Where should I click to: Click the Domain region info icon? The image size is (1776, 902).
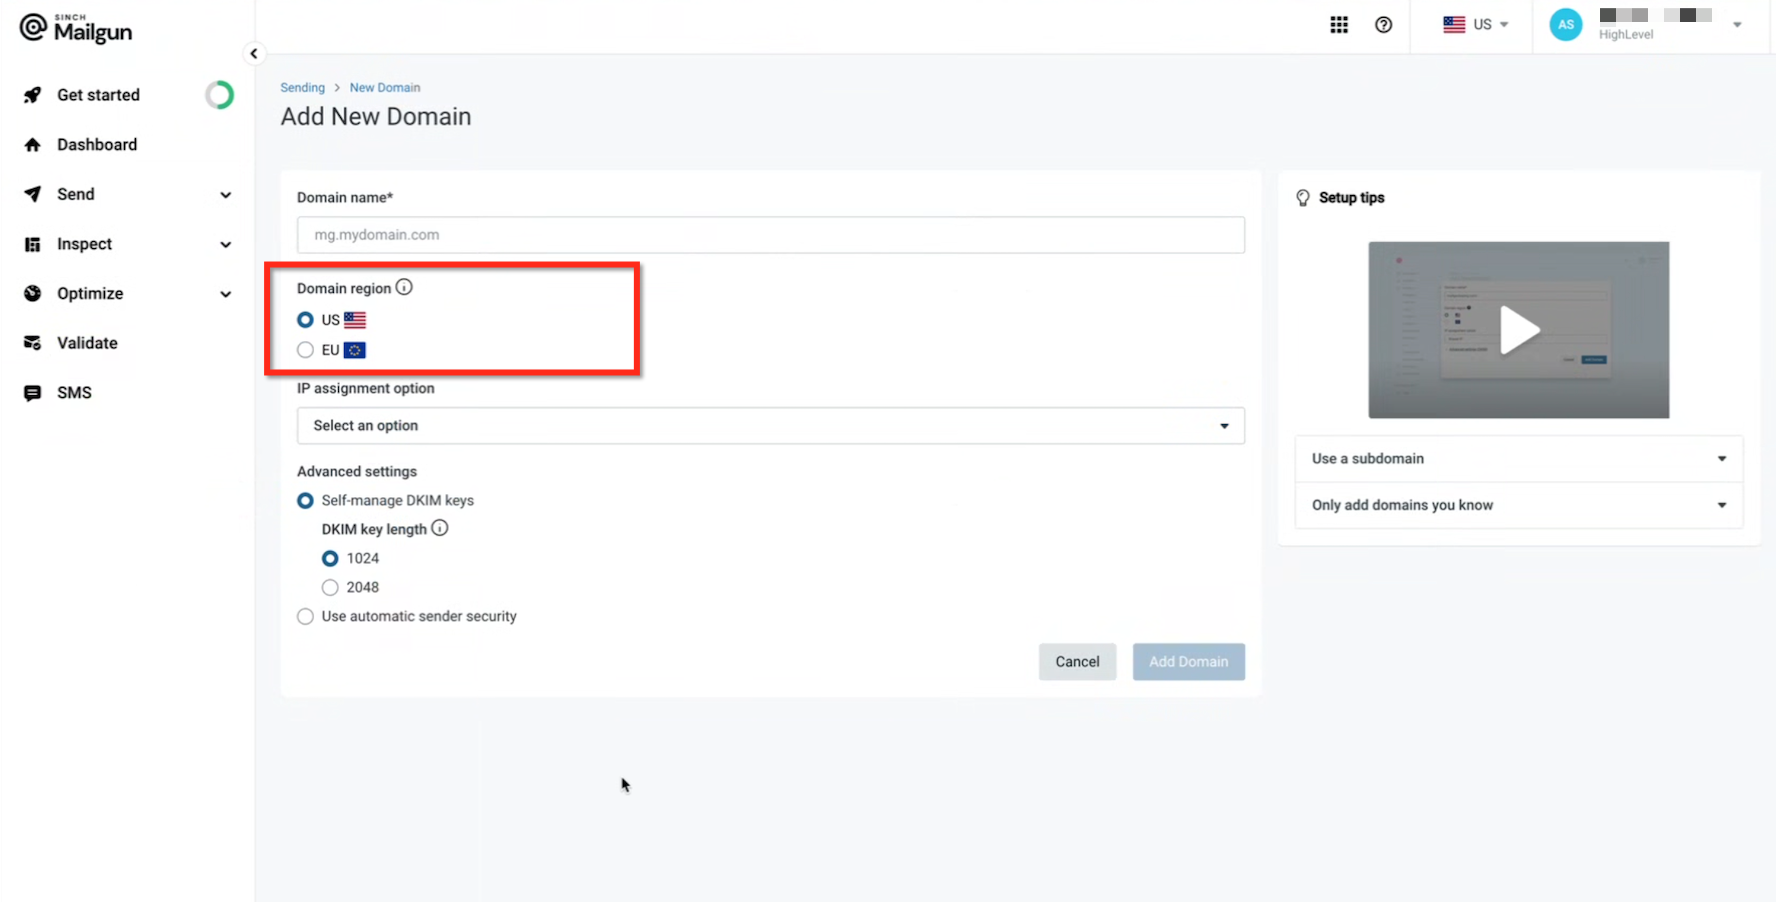pos(404,288)
